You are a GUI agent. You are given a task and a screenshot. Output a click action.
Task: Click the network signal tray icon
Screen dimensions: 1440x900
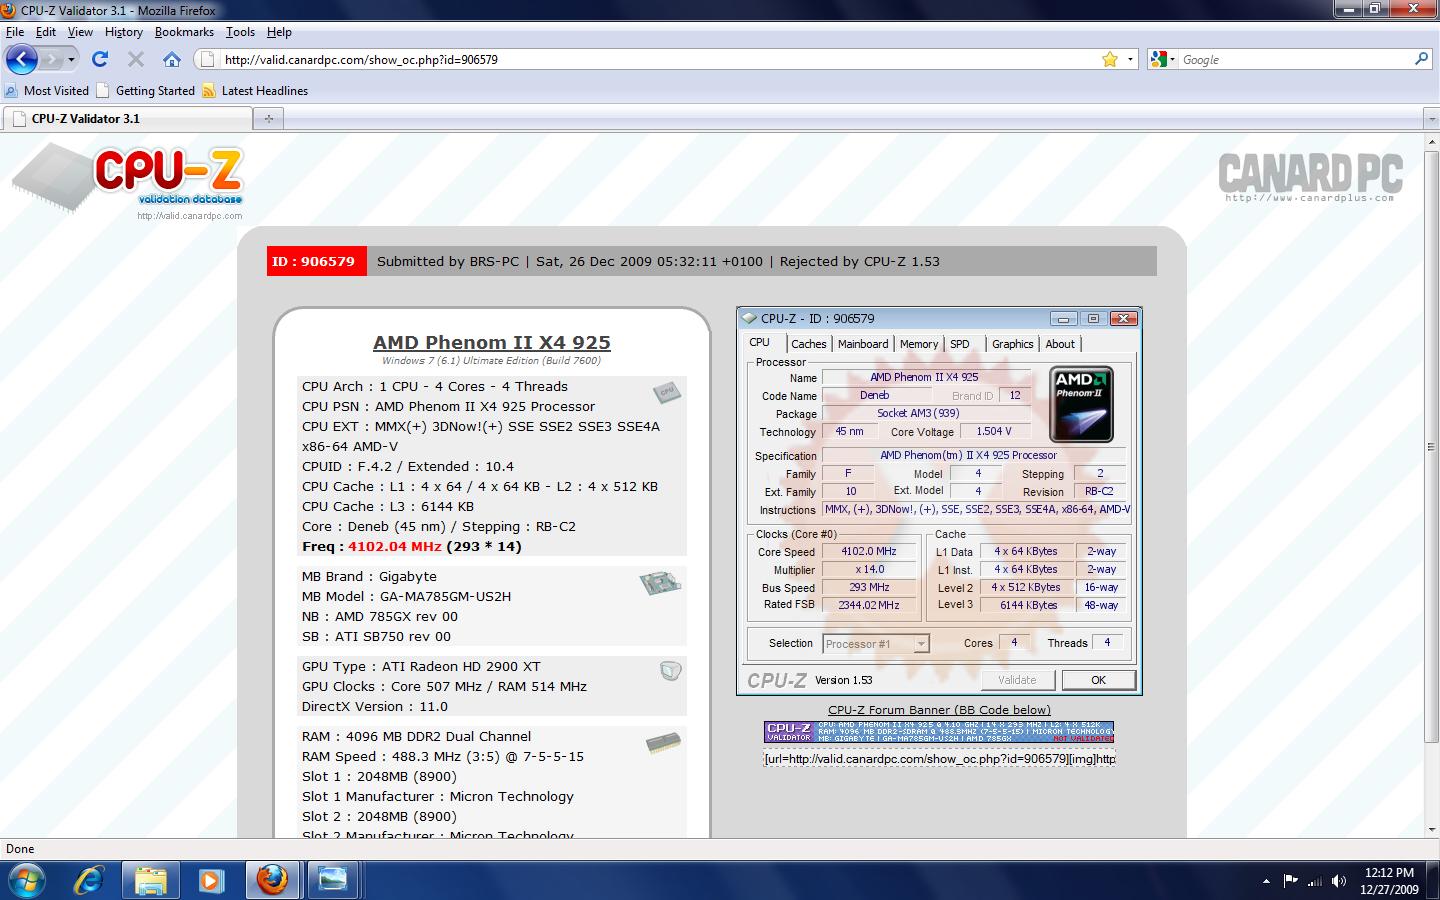click(x=1314, y=881)
